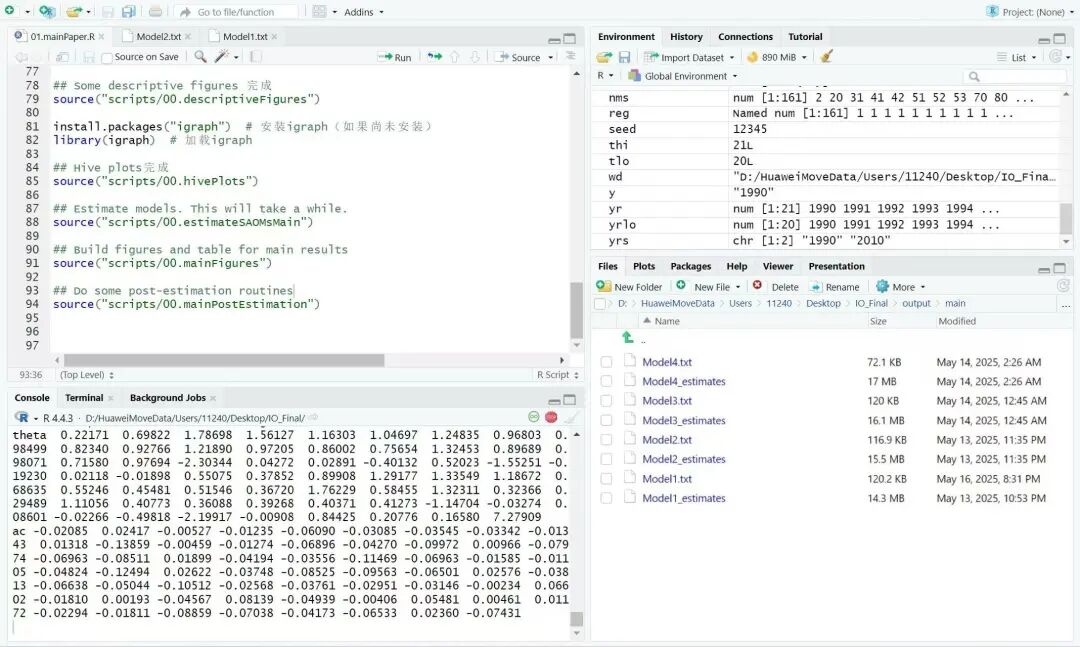Switch to the Connections tab

pyautogui.click(x=745, y=37)
